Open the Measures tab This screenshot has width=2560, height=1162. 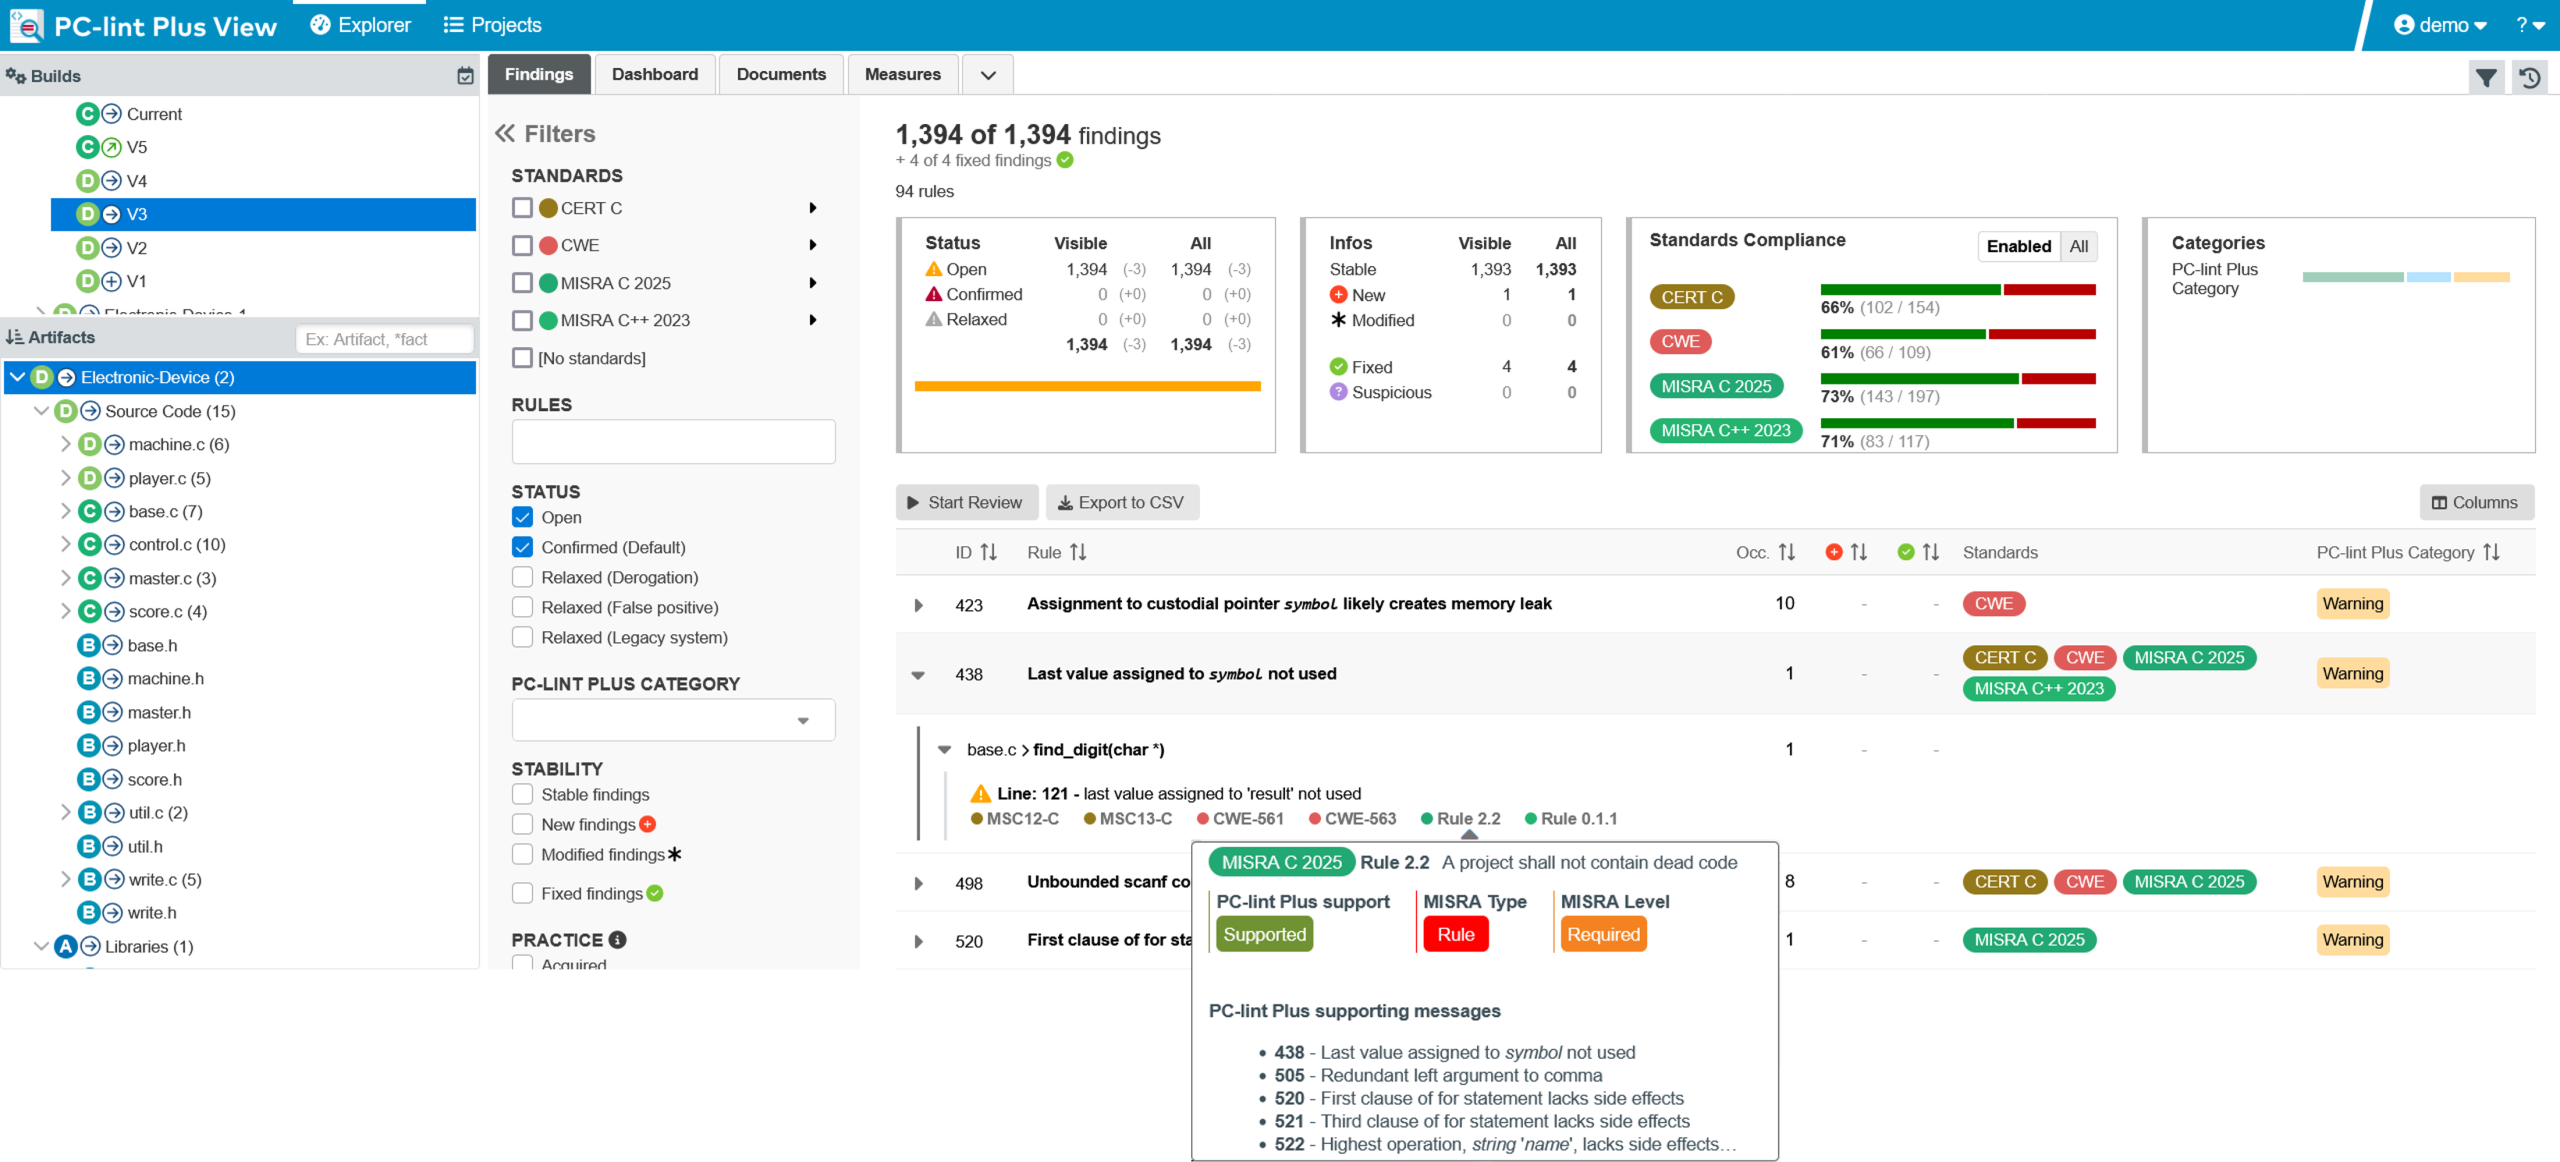pos(902,75)
